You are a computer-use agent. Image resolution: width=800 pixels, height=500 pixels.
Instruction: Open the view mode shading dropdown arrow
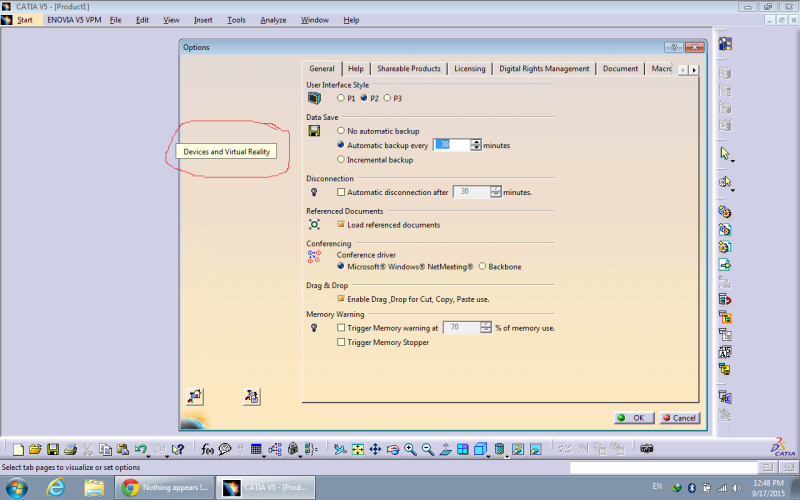(507, 456)
